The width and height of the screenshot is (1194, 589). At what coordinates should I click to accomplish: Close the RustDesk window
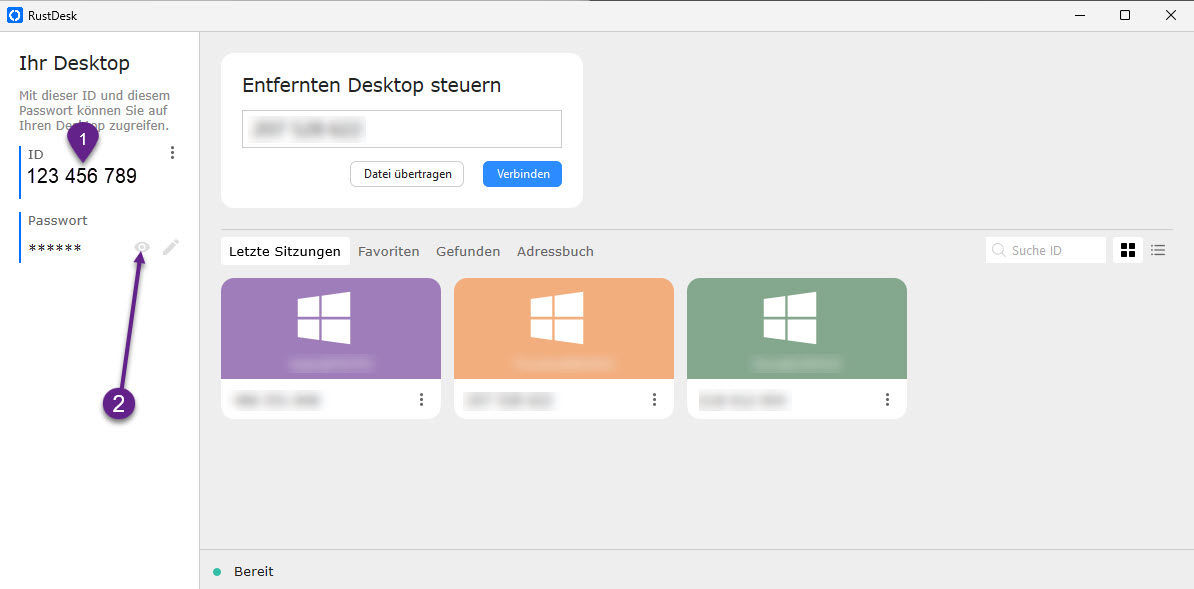pyautogui.click(x=1170, y=15)
